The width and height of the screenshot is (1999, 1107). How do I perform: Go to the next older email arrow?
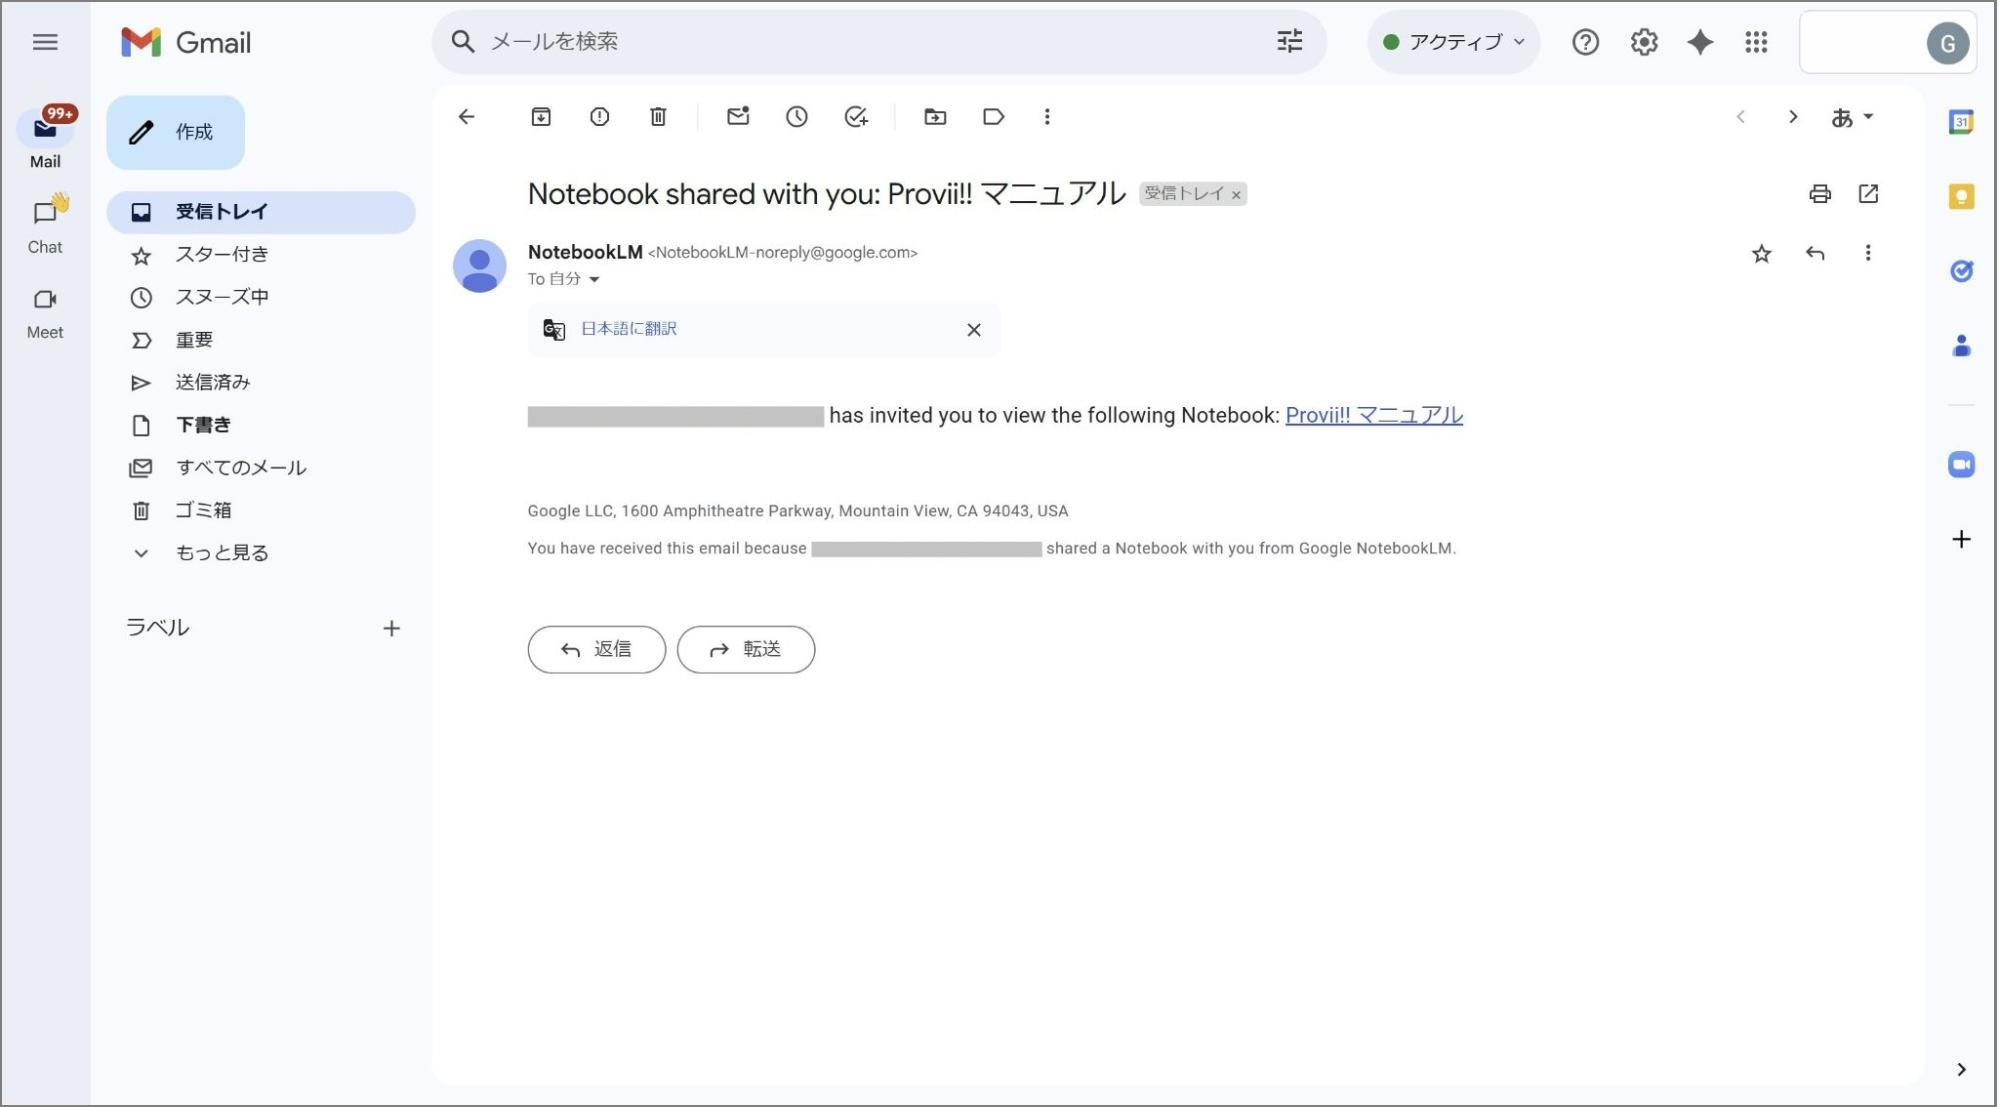(x=1793, y=117)
